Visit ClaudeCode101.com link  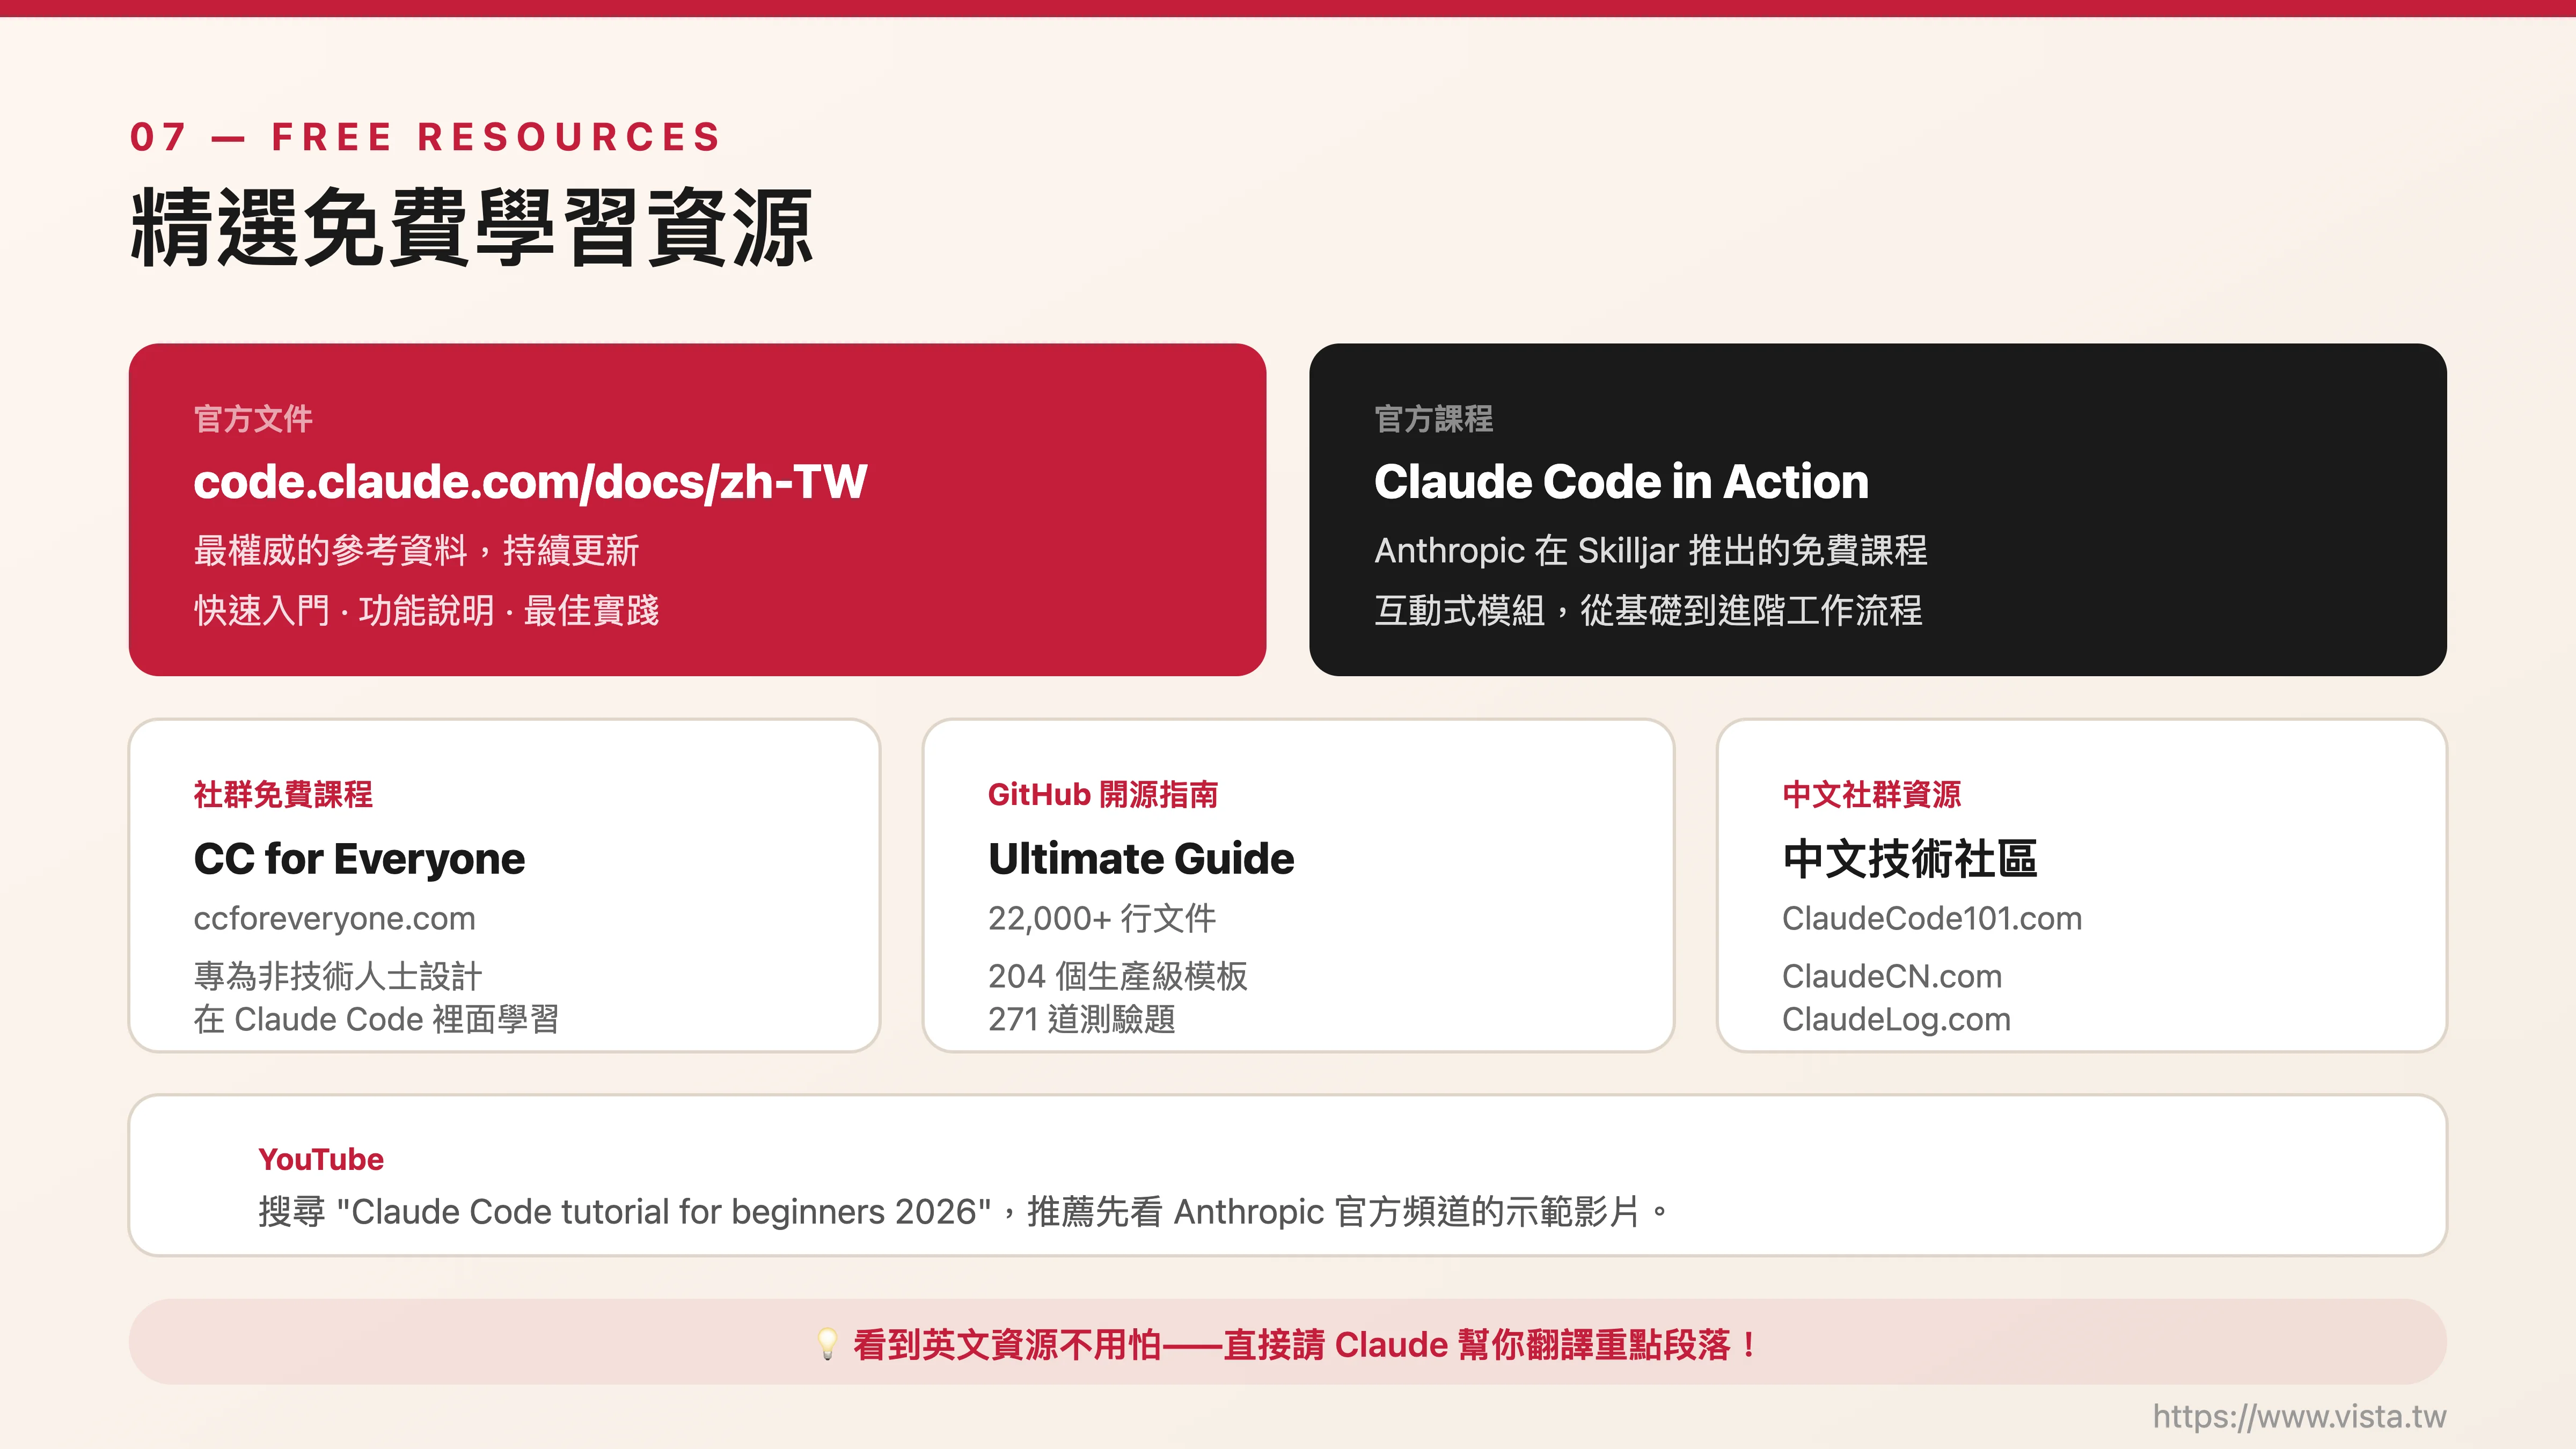pos(1931,918)
